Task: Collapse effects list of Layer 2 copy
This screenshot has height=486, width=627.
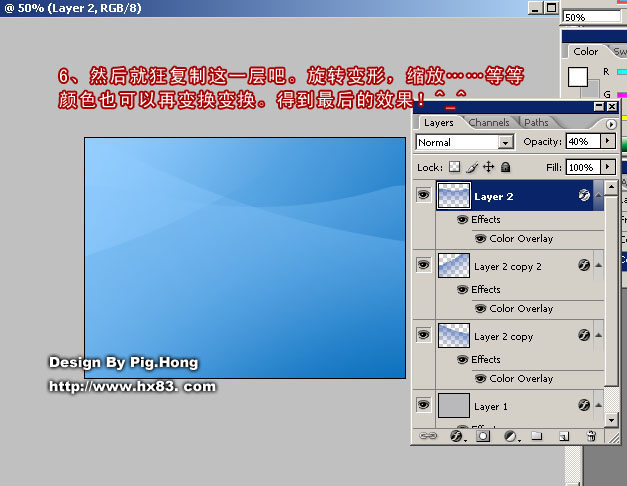Action: pyautogui.click(x=598, y=335)
